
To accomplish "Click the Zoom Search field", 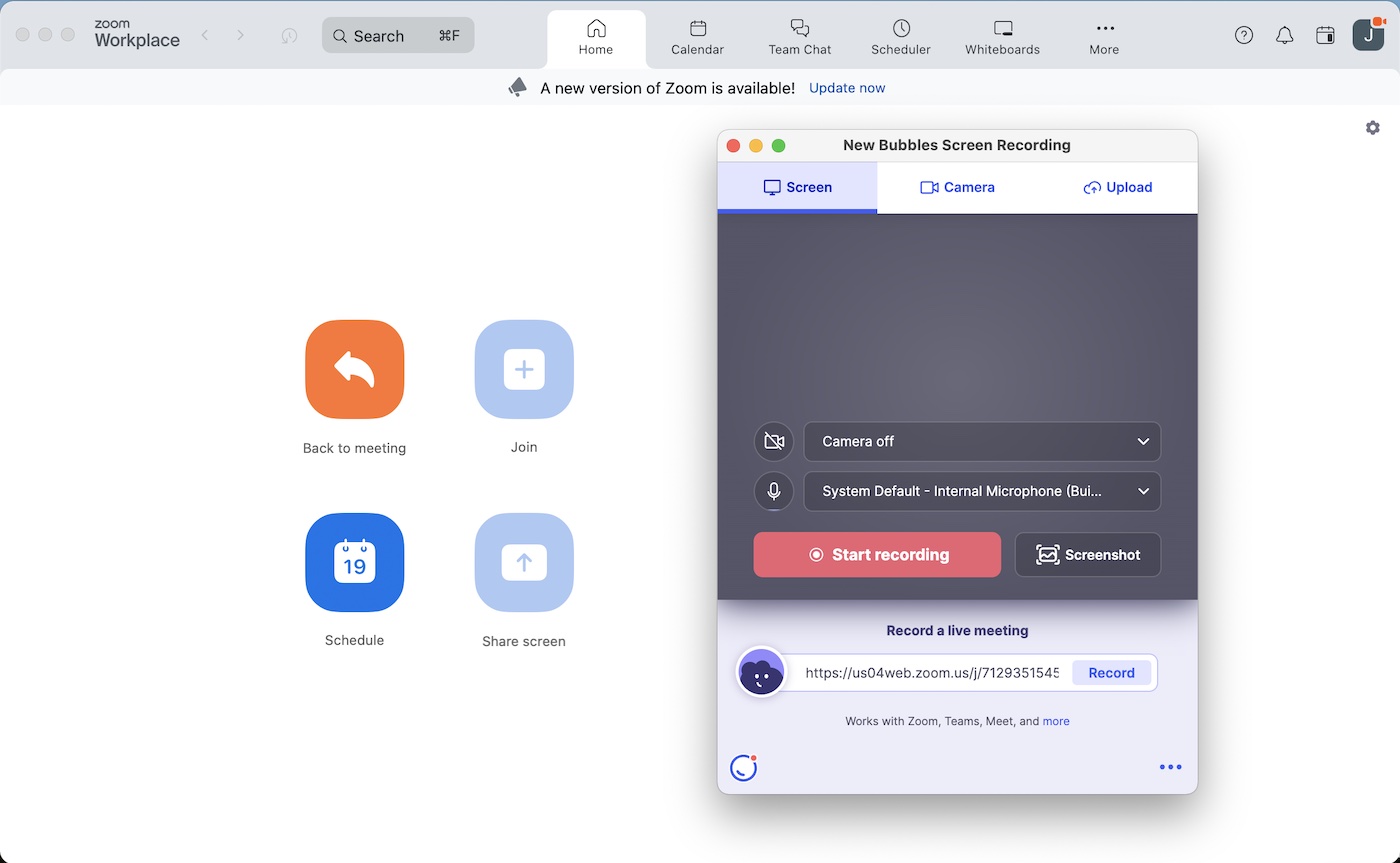I will click(x=398, y=35).
